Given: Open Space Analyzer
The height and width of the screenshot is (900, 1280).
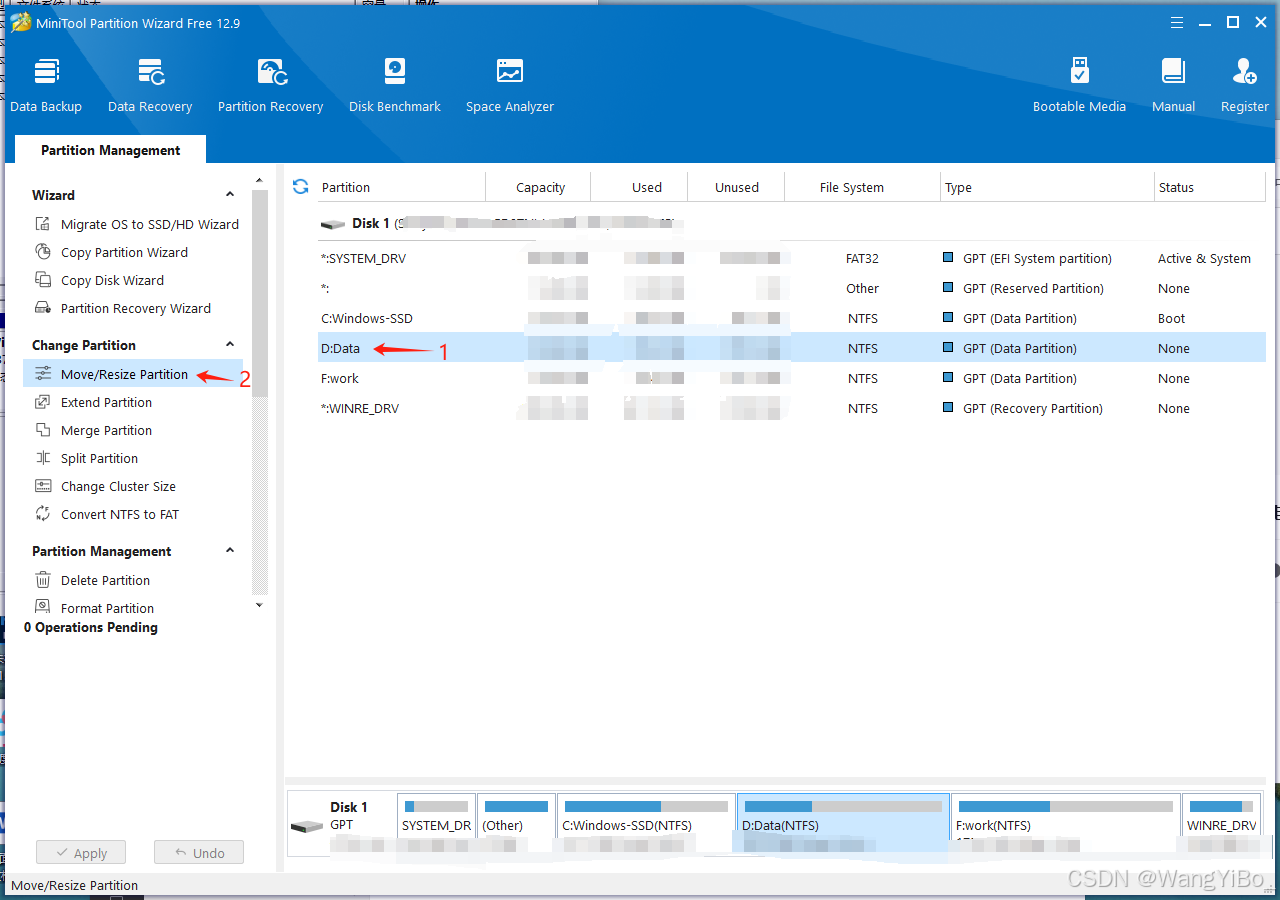Looking at the screenshot, I should [x=510, y=86].
